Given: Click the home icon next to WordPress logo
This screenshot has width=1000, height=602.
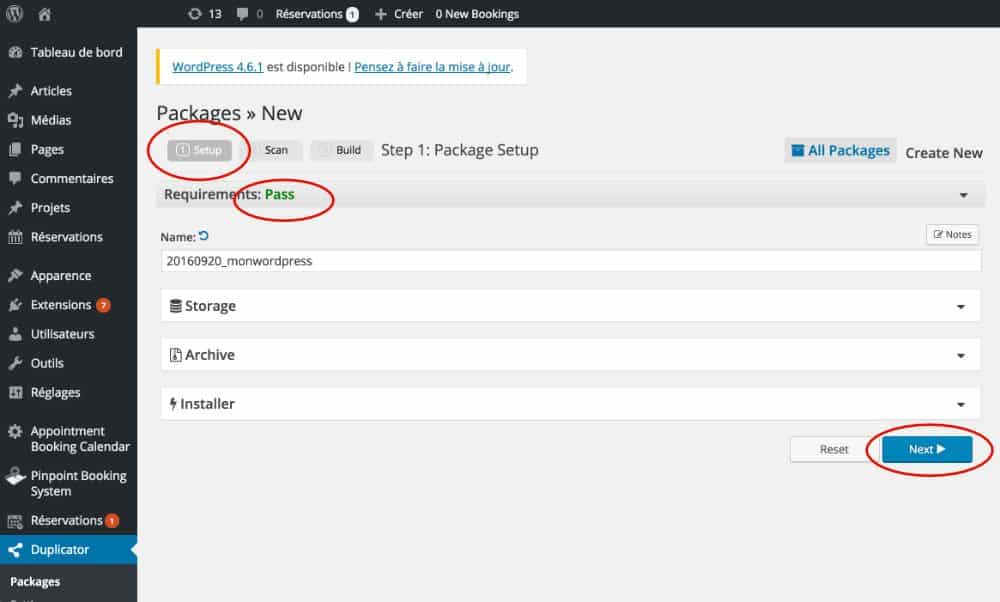Looking at the screenshot, I should (44, 13).
